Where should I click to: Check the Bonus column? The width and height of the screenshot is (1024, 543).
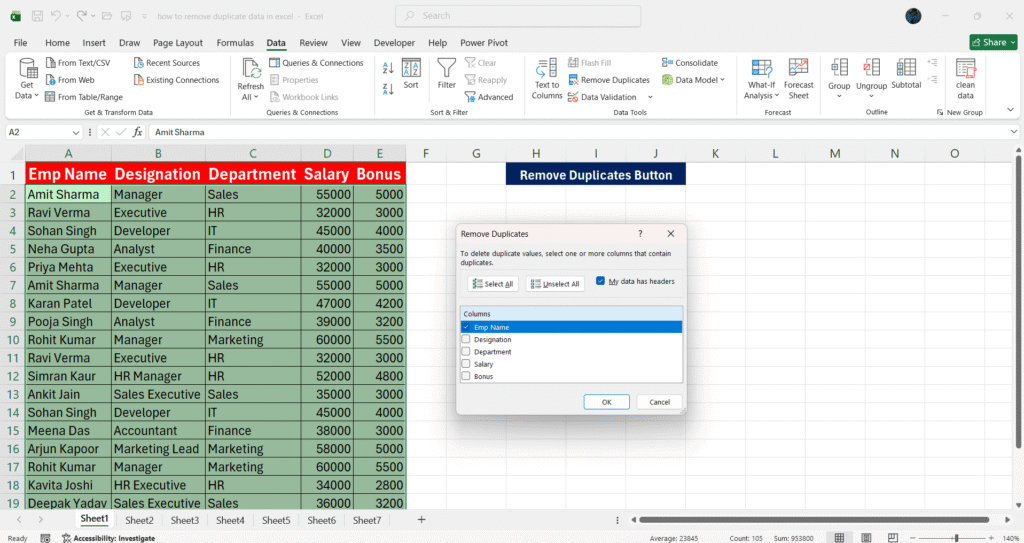466,376
